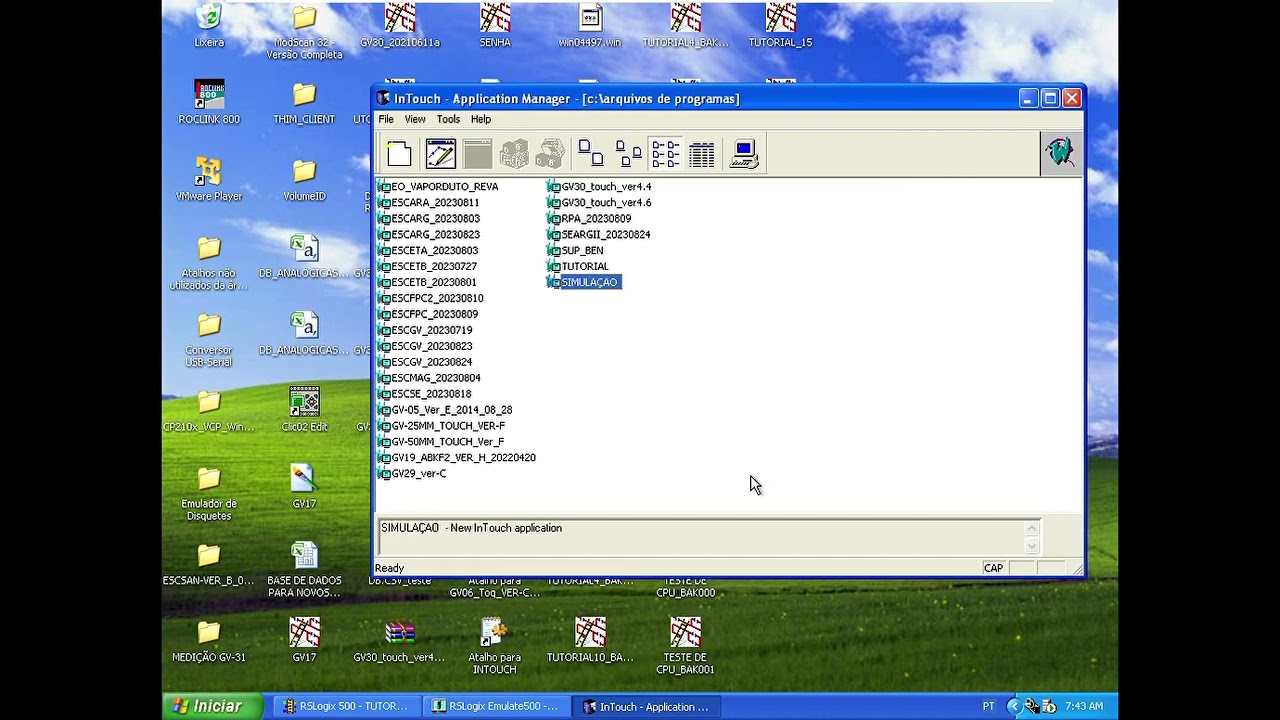Select ESCETA_20230803 application
1280x720 pixels.
click(428, 250)
